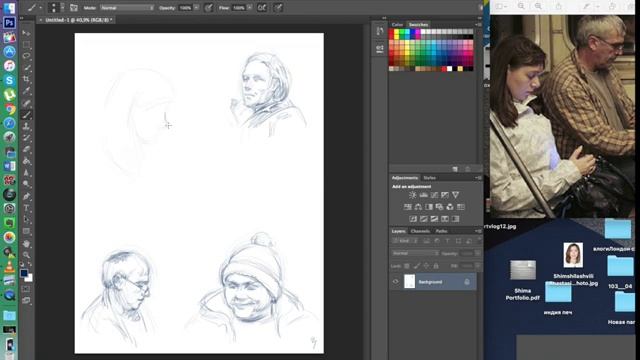Toggle lock all for layer

coord(436,266)
